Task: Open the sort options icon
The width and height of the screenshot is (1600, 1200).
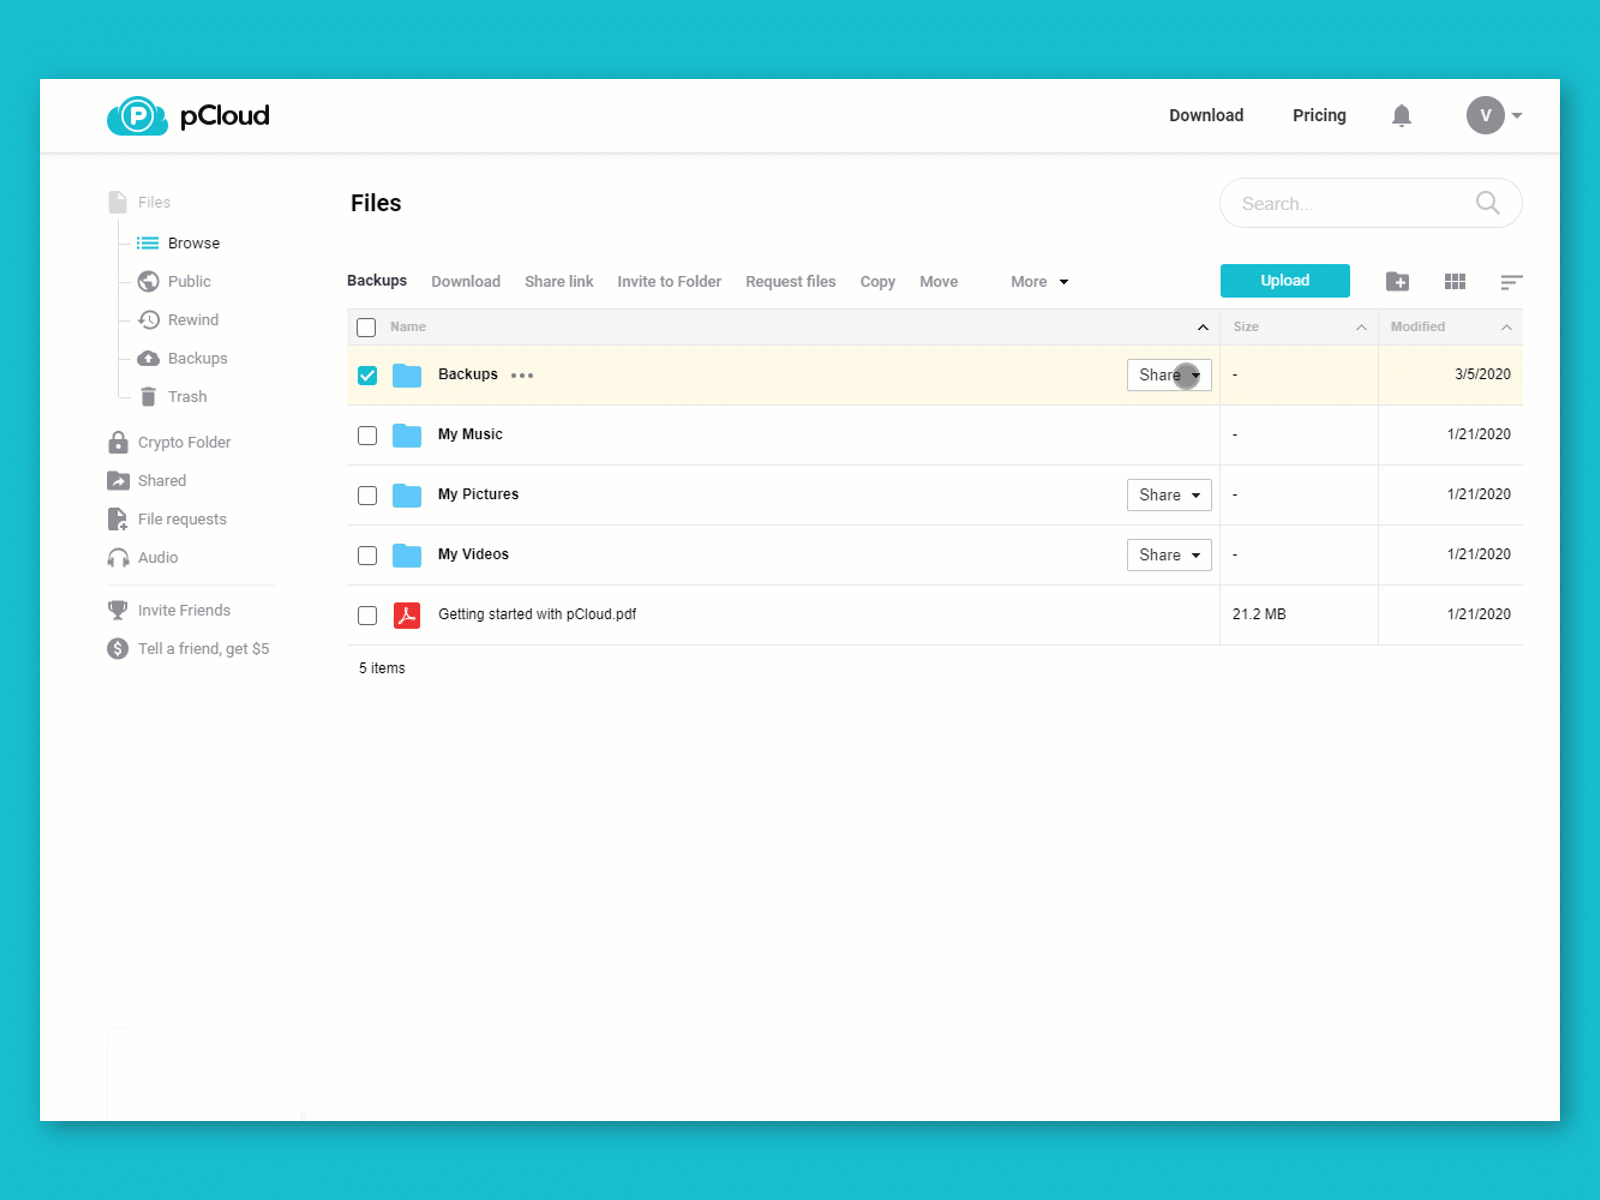Action: (1511, 282)
